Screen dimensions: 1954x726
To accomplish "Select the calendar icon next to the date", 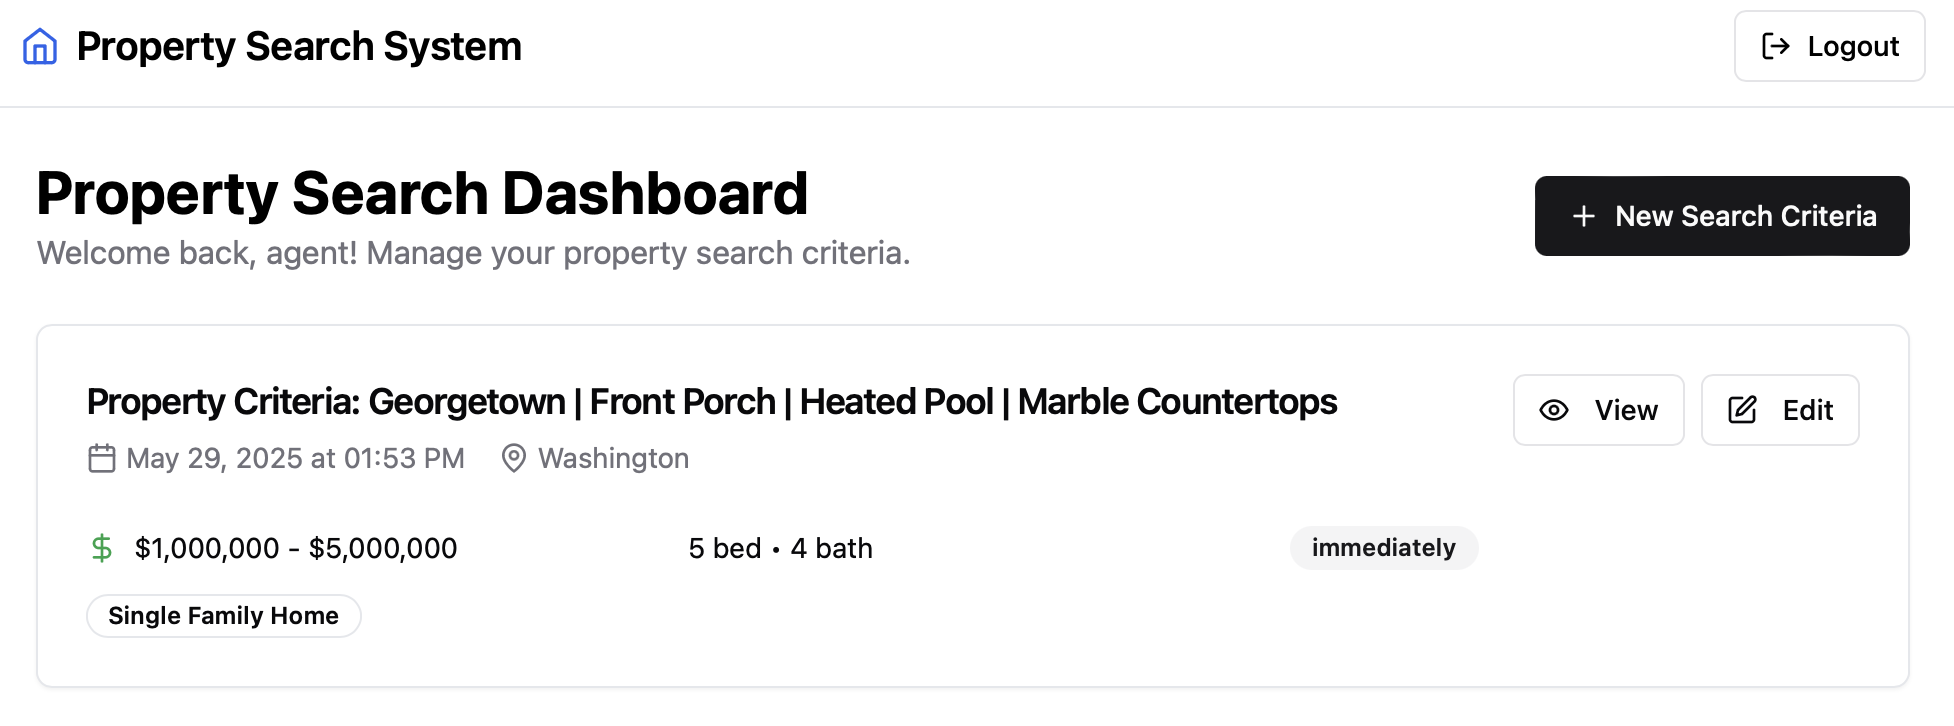I will 101,458.
